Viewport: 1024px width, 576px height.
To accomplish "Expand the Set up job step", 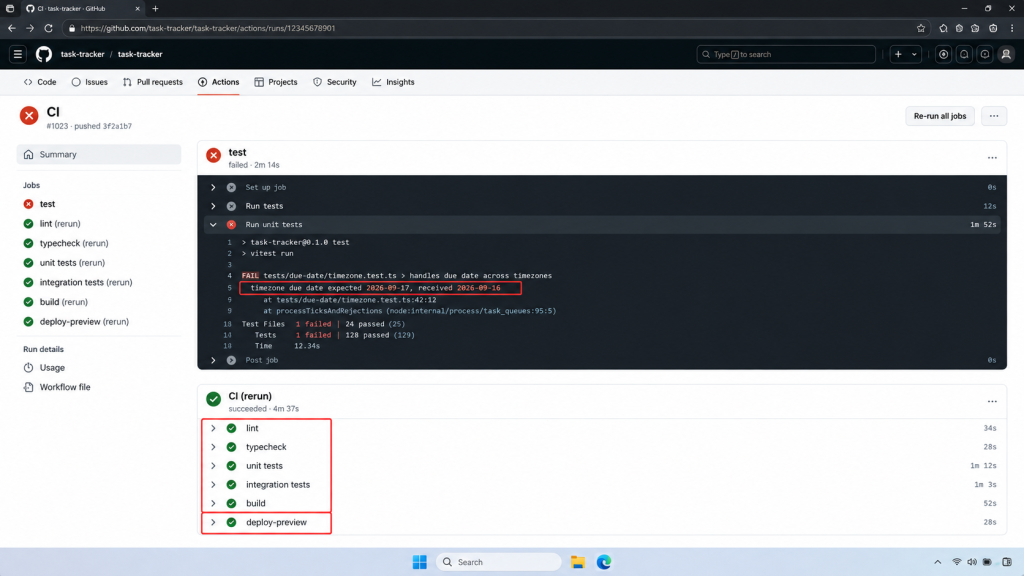I will tap(213, 187).
